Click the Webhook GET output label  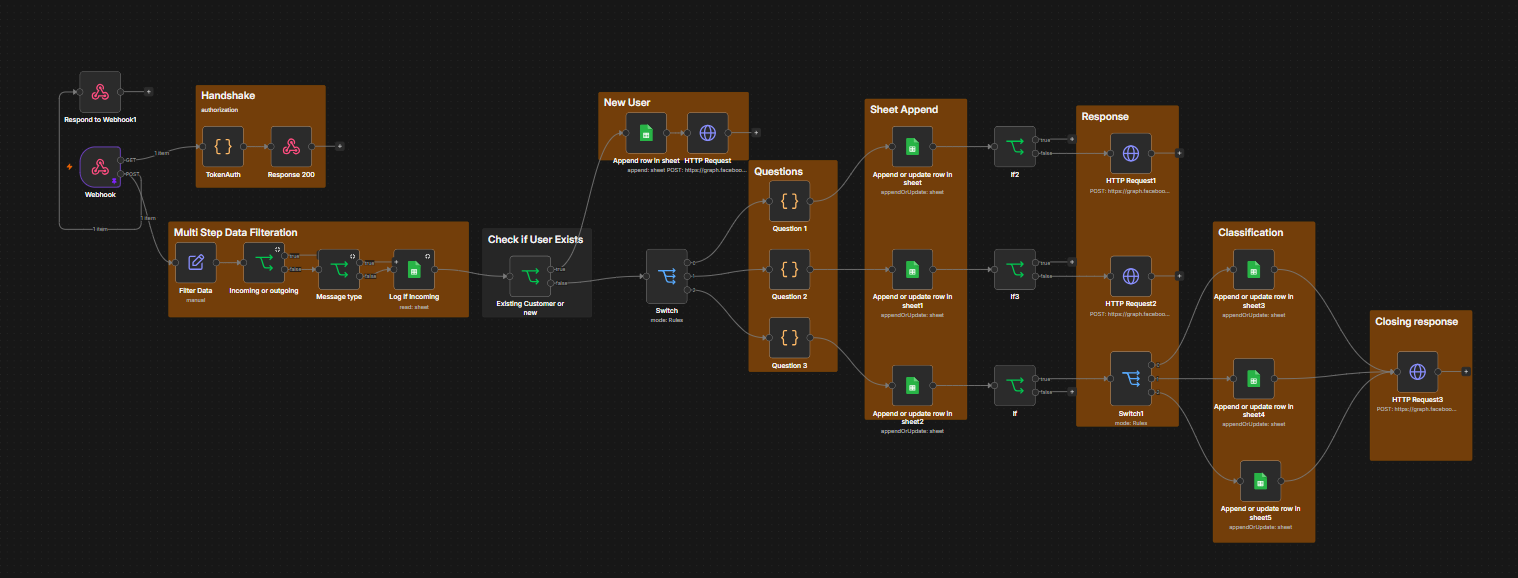coord(131,160)
